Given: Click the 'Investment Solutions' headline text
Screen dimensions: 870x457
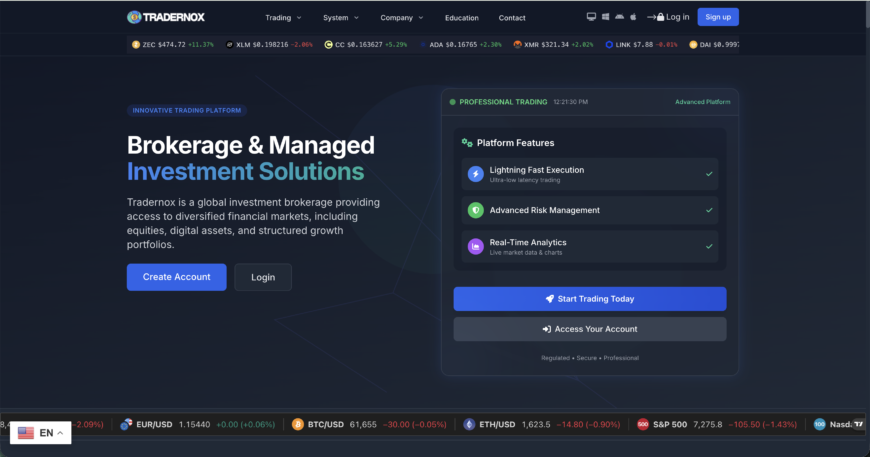Looking at the screenshot, I should pyautogui.click(x=245, y=171).
